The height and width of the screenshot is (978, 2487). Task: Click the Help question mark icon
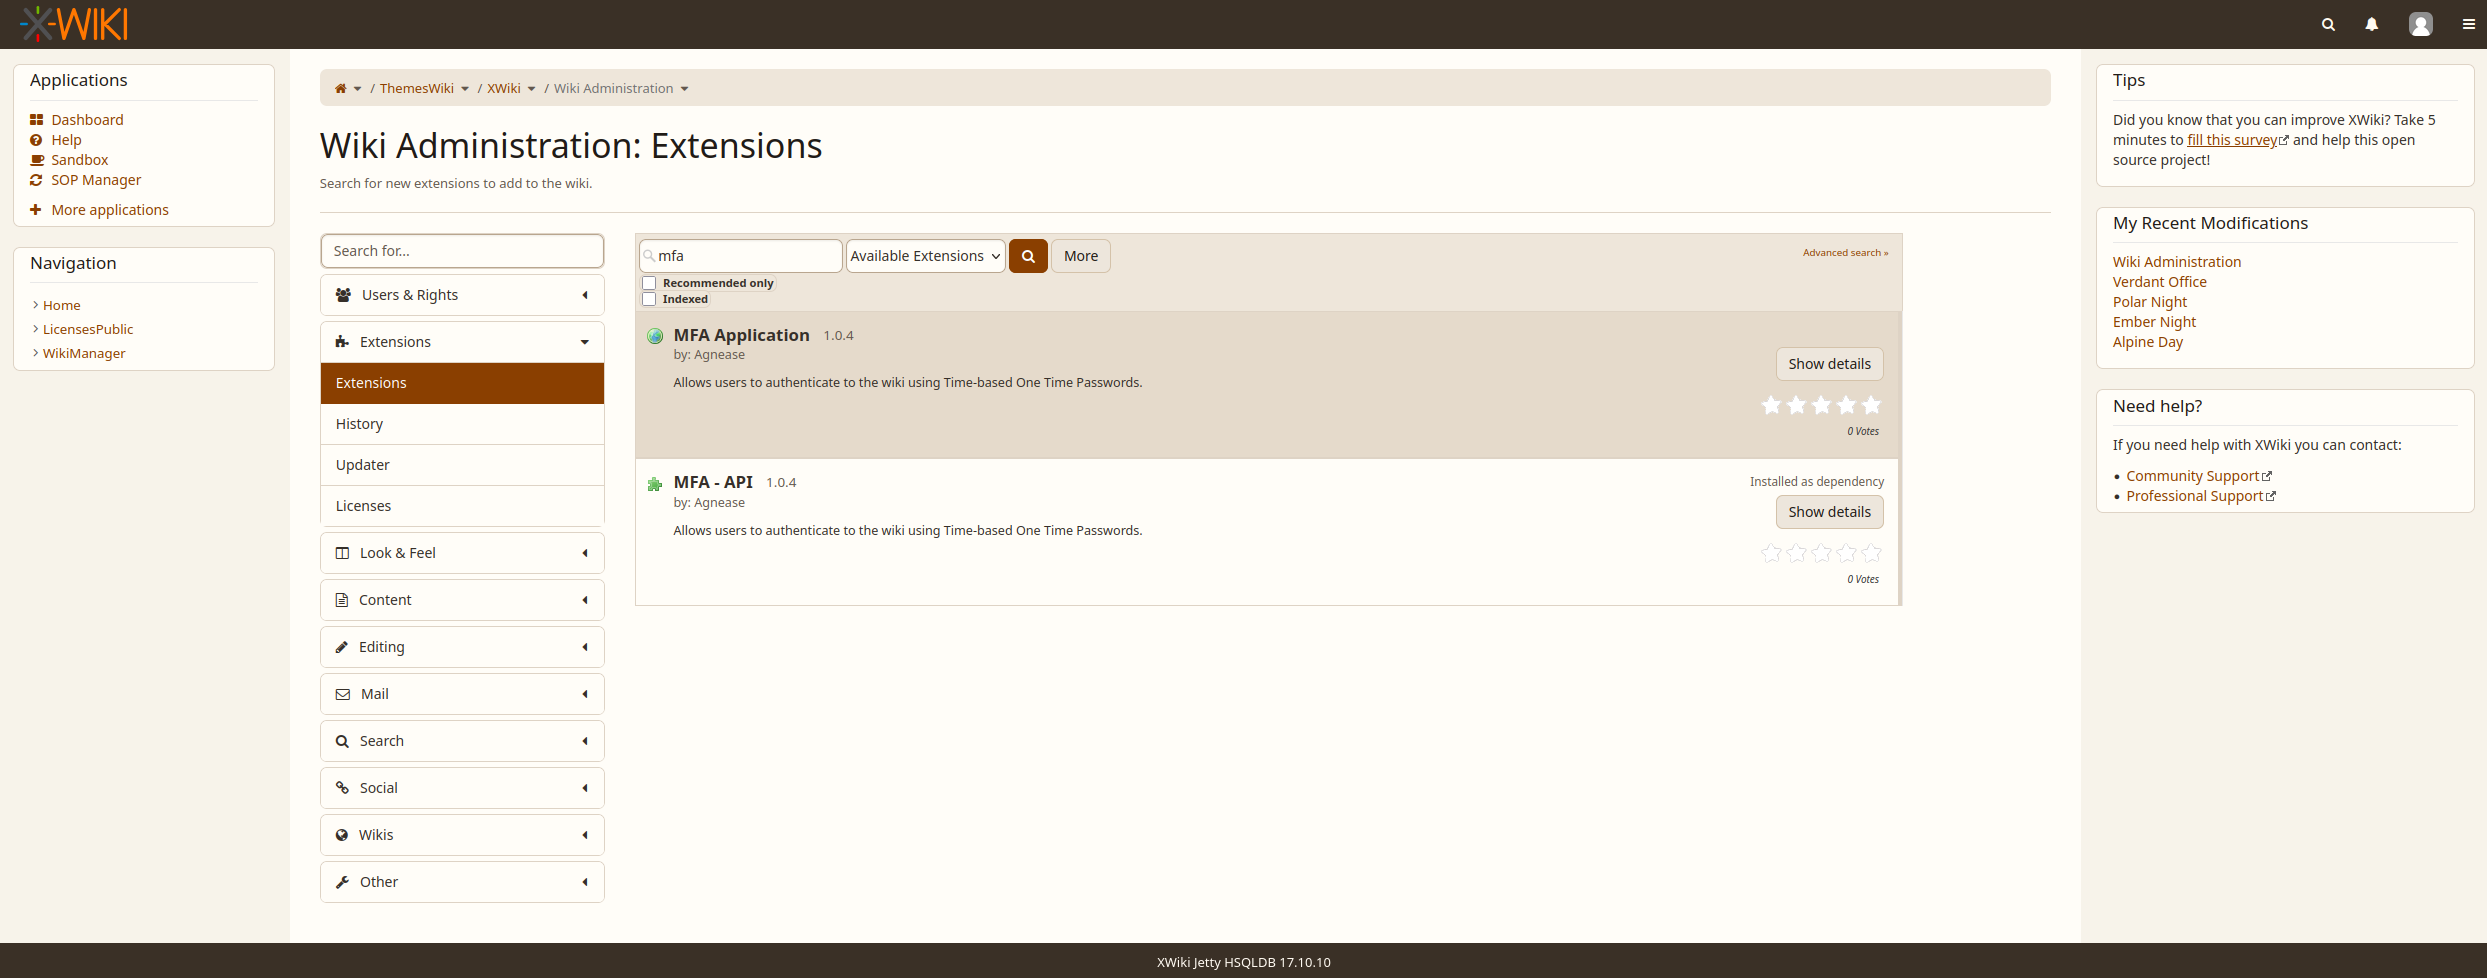(x=36, y=140)
